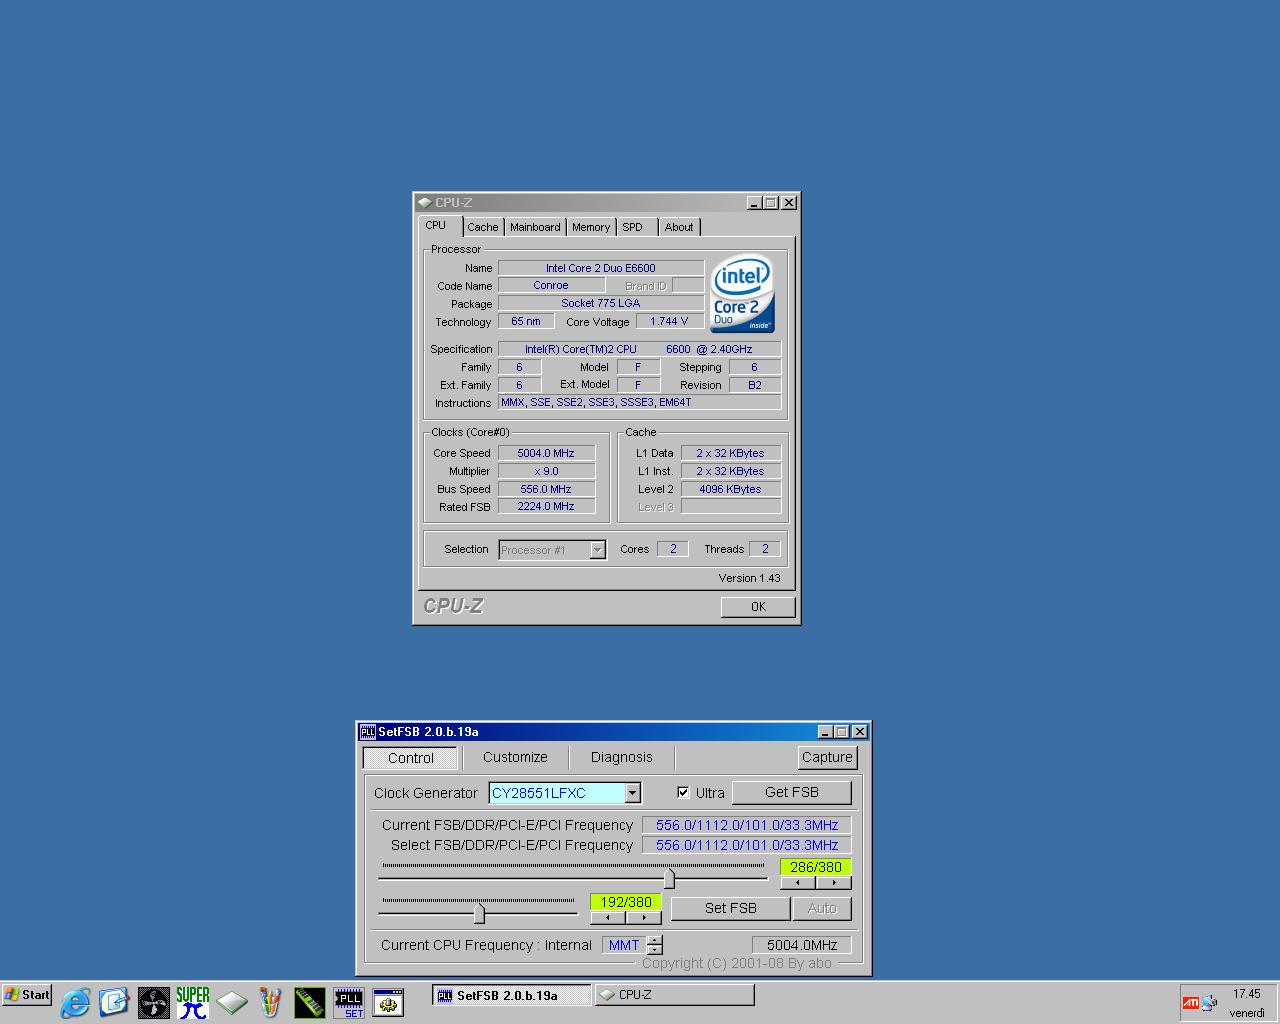Click the Get FSB button
The height and width of the screenshot is (1024, 1280).
(x=792, y=793)
